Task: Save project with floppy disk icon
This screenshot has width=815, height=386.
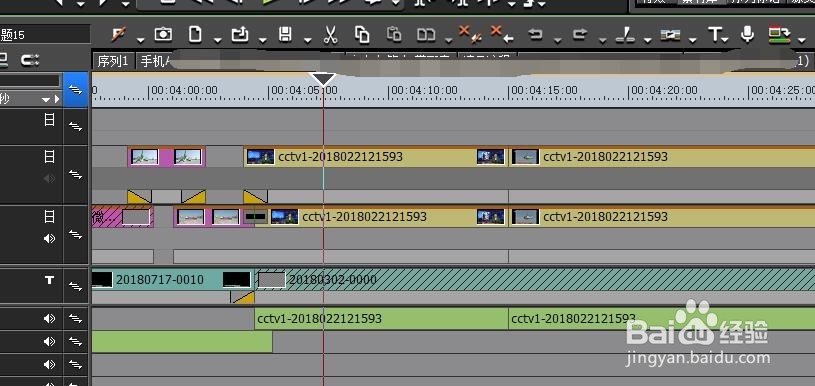Action: tap(285, 35)
